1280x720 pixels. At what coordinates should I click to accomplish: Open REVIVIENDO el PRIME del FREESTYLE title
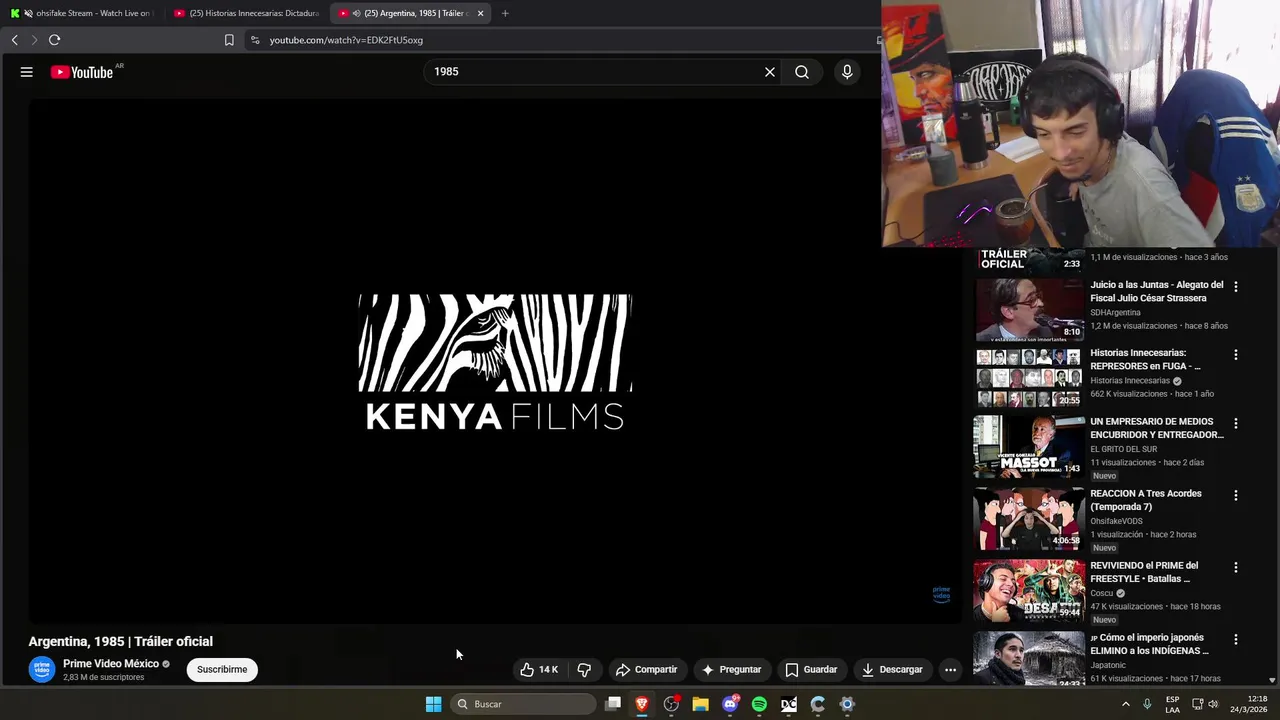[x=1144, y=572]
